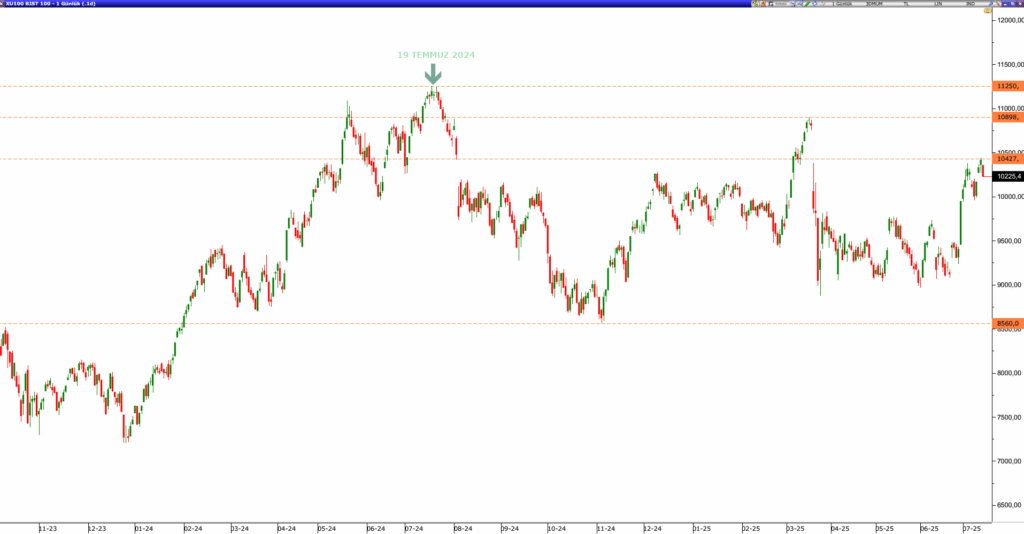This screenshot has width=1024, height=534.
Task: Click the 02-24 date label on time axis
Action: coord(193,529)
